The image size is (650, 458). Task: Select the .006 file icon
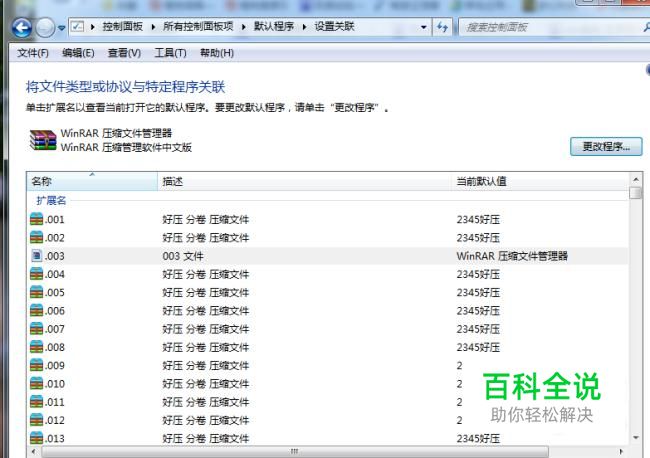(x=36, y=310)
